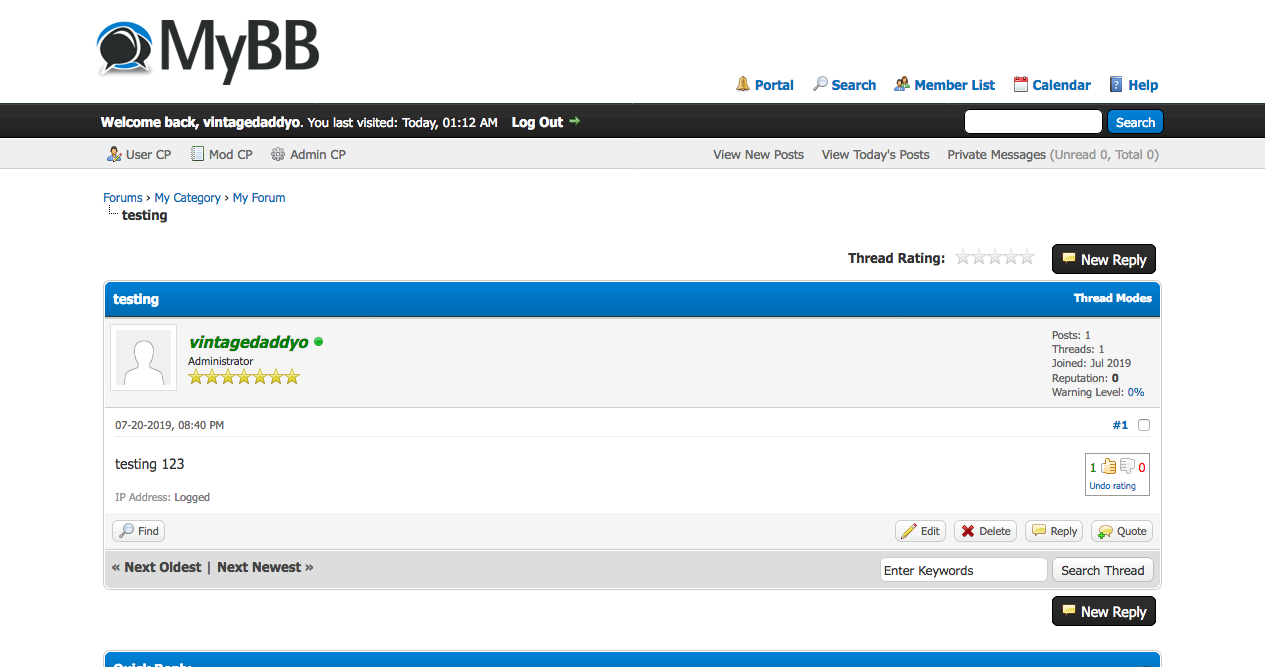
Task: Click the Quote post button
Action: [x=1121, y=531]
